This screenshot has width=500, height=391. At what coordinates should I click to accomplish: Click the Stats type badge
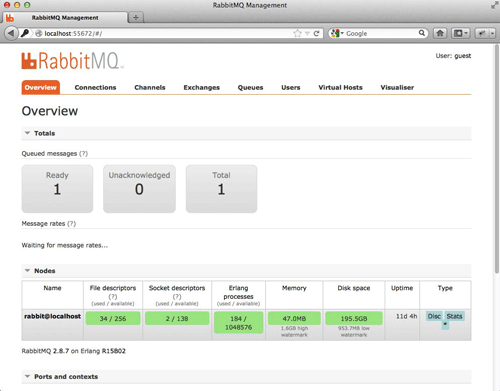[x=454, y=316]
